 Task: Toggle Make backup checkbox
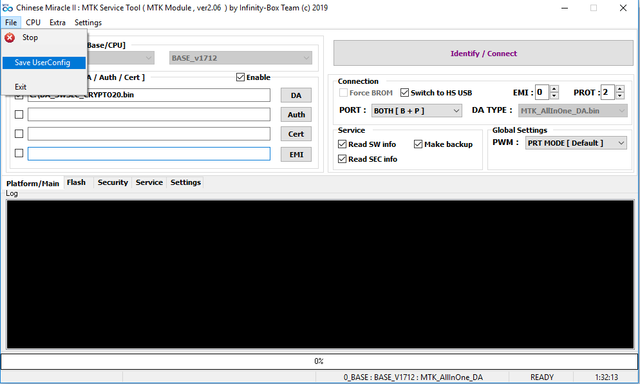point(418,144)
